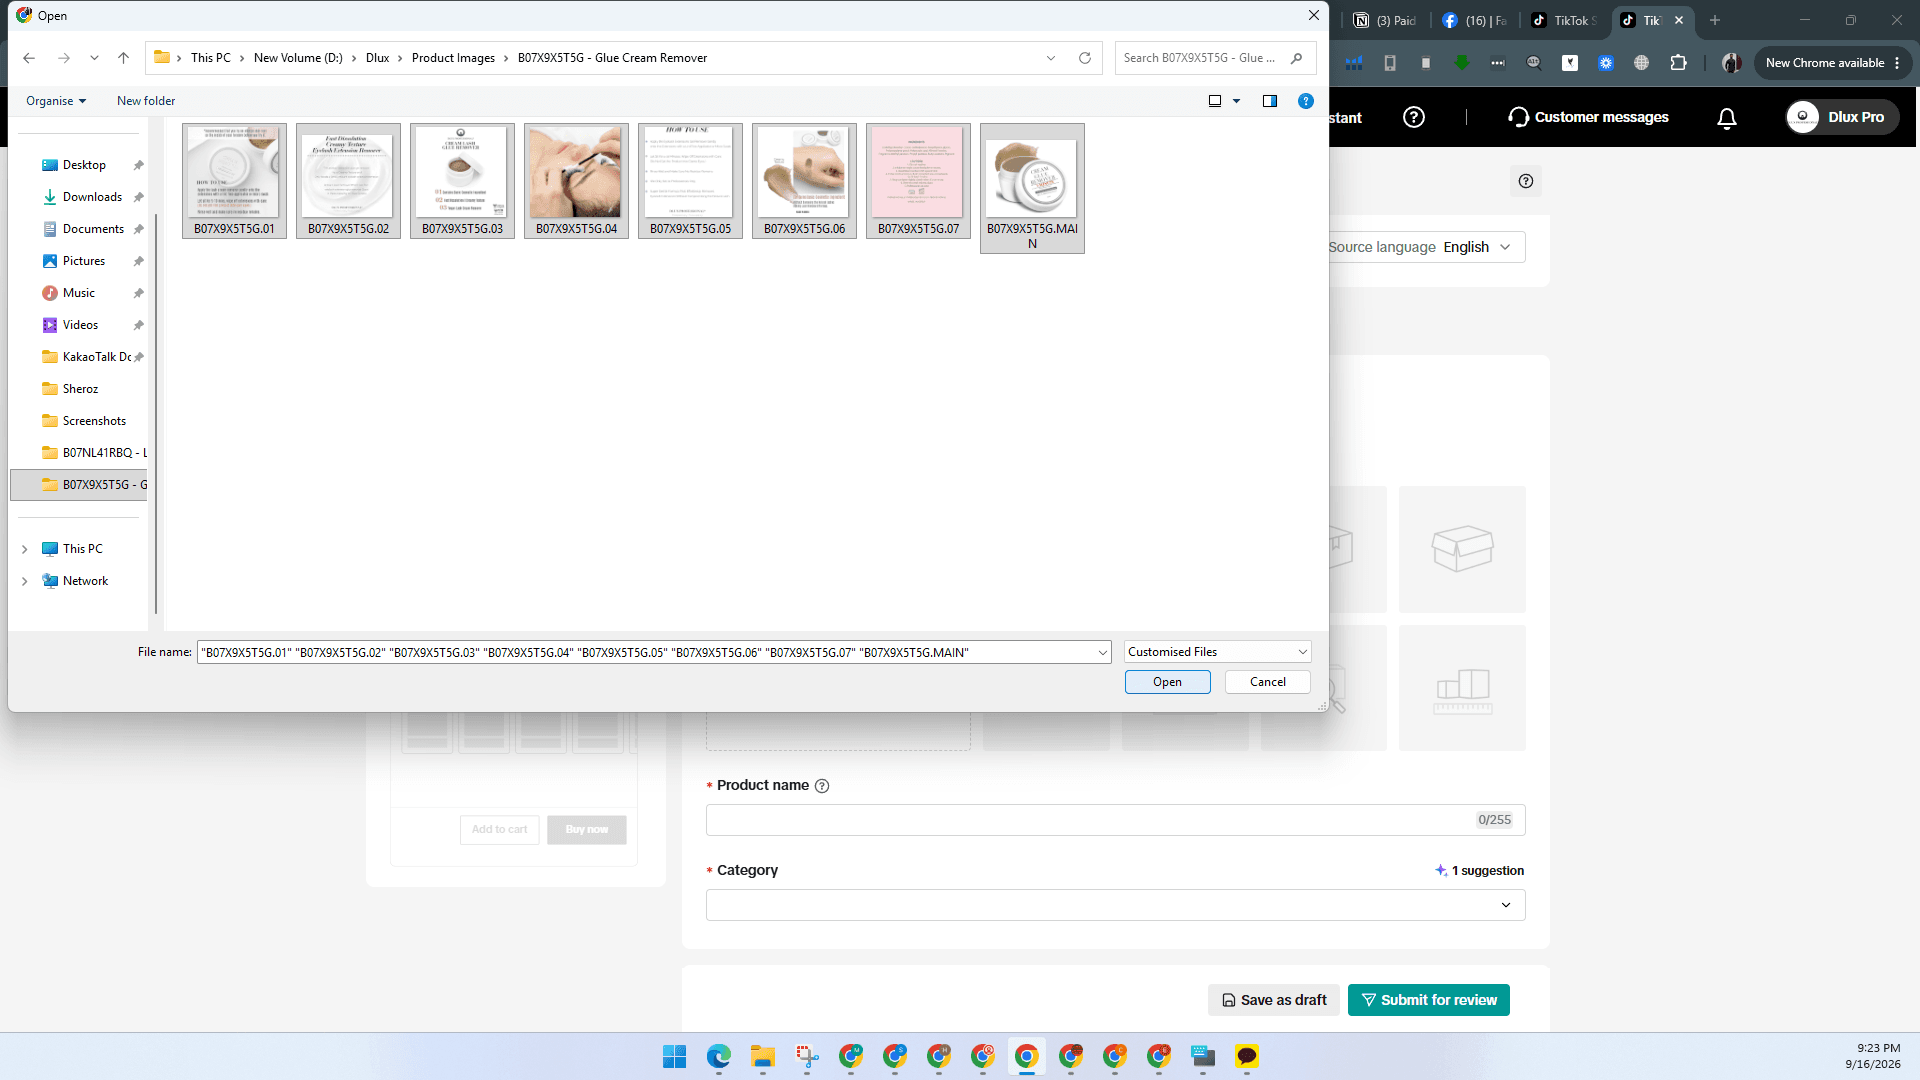This screenshot has width=1920, height=1080.
Task: Open dialog help icon
Action: [x=1306, y=101]
